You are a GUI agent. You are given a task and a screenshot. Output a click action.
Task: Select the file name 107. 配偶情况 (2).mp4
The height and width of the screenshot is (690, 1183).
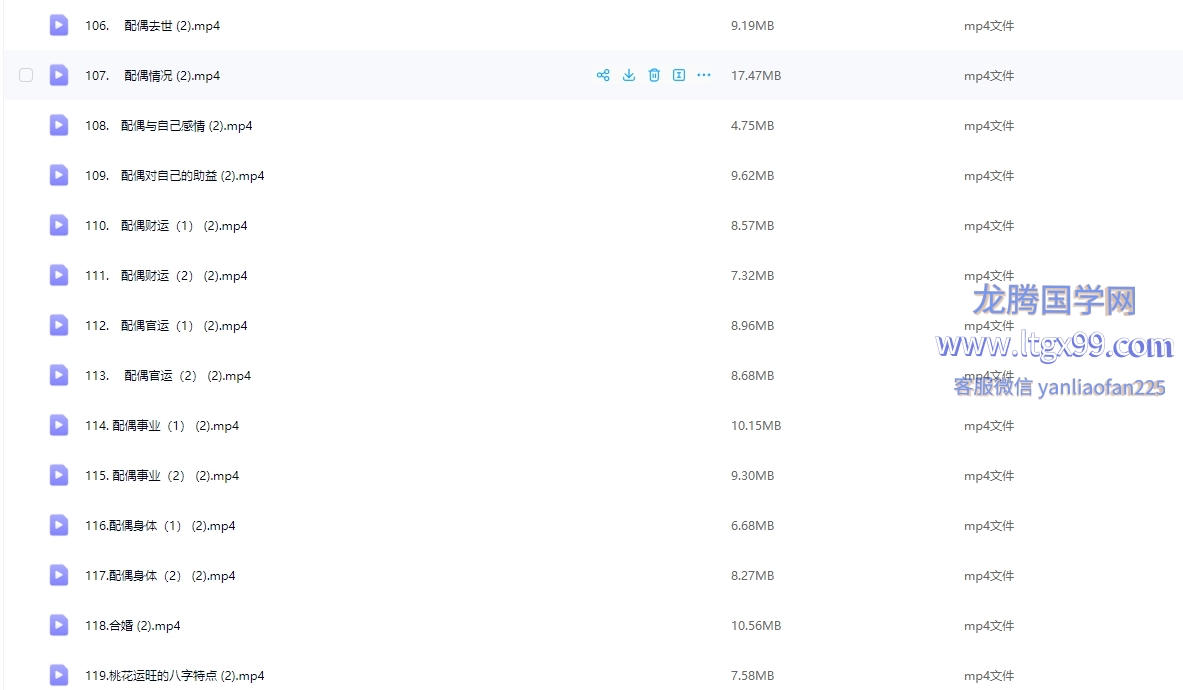pyautogui.click(x=152, y=75)
